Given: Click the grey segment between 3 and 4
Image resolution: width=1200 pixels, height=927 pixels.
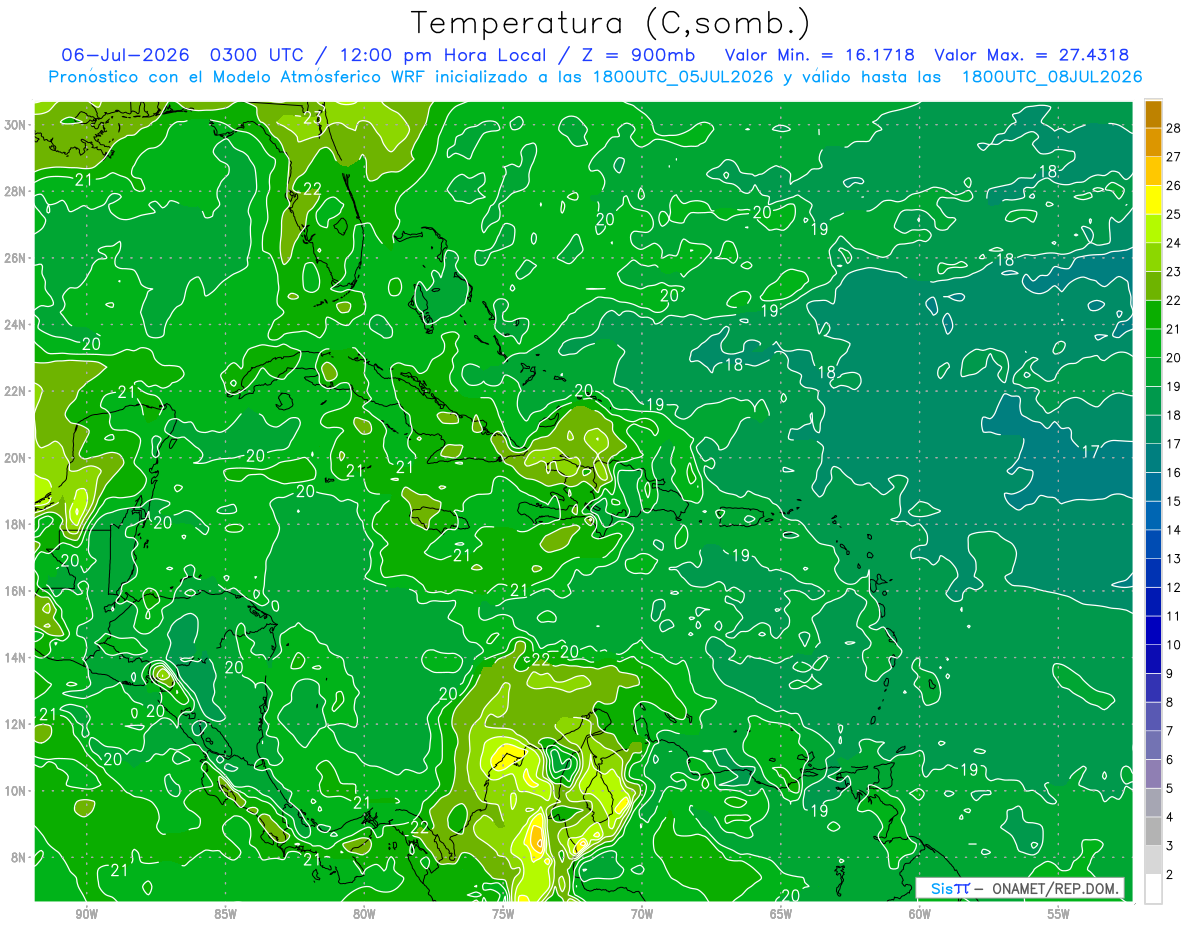Looking at the screenshot, I should 1153,832.
